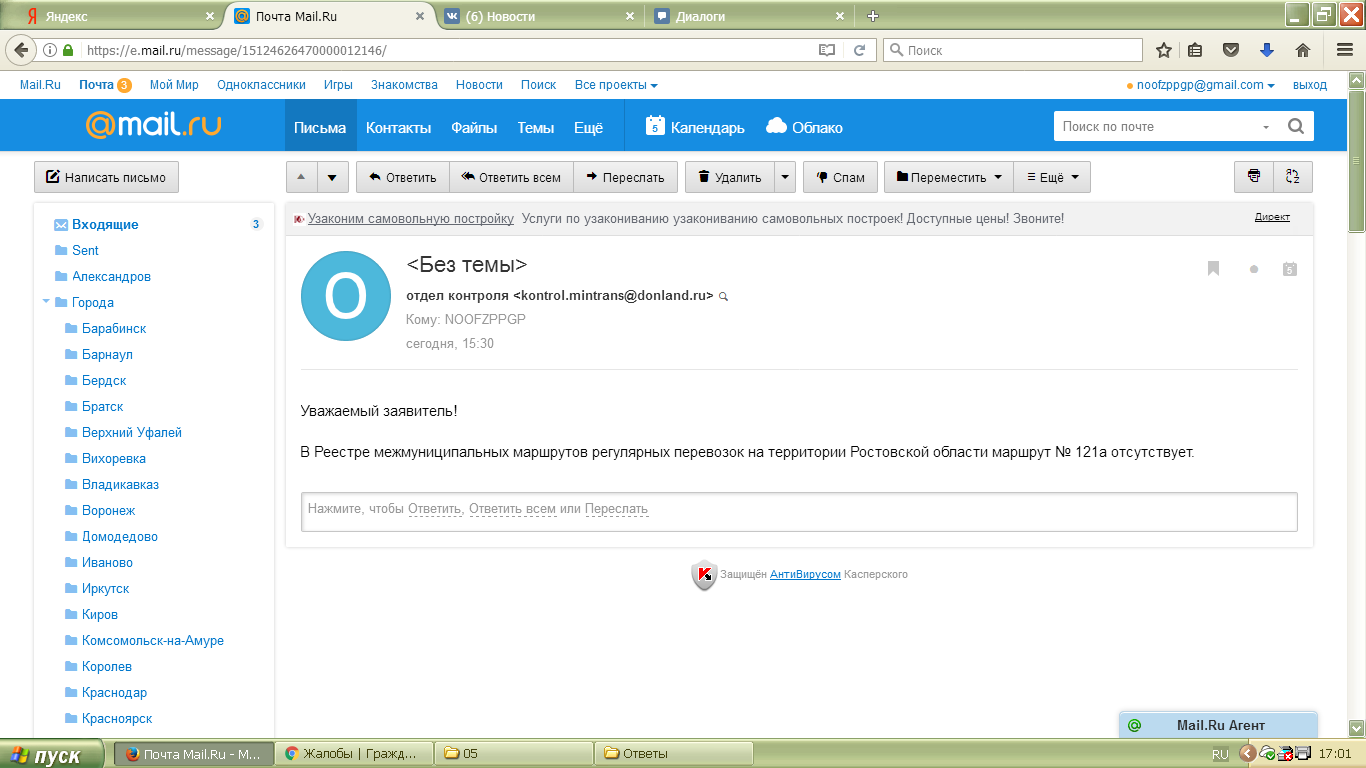Open the dropdown arrow next to Удалить
The height and width of the screenshot is (768, 1366).
tap(785, 177)
